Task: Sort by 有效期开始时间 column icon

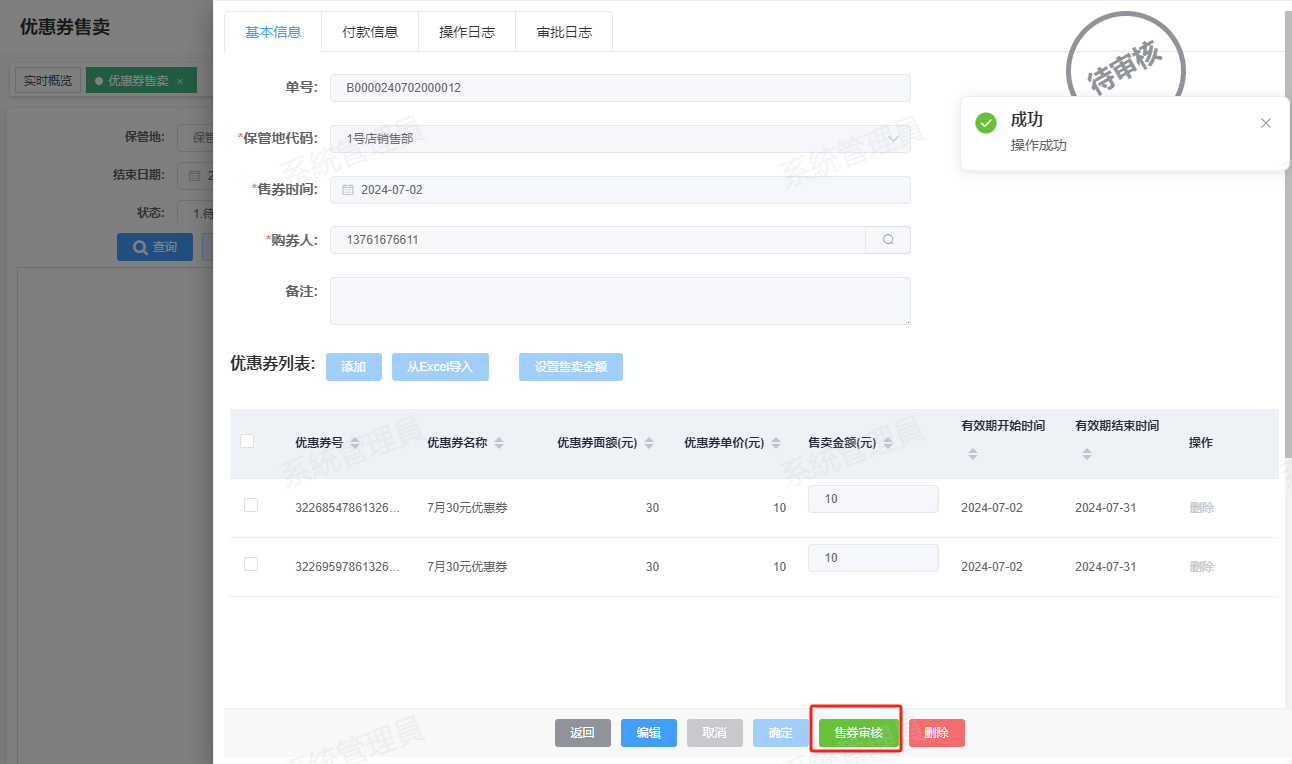Action: coord(973,454)
